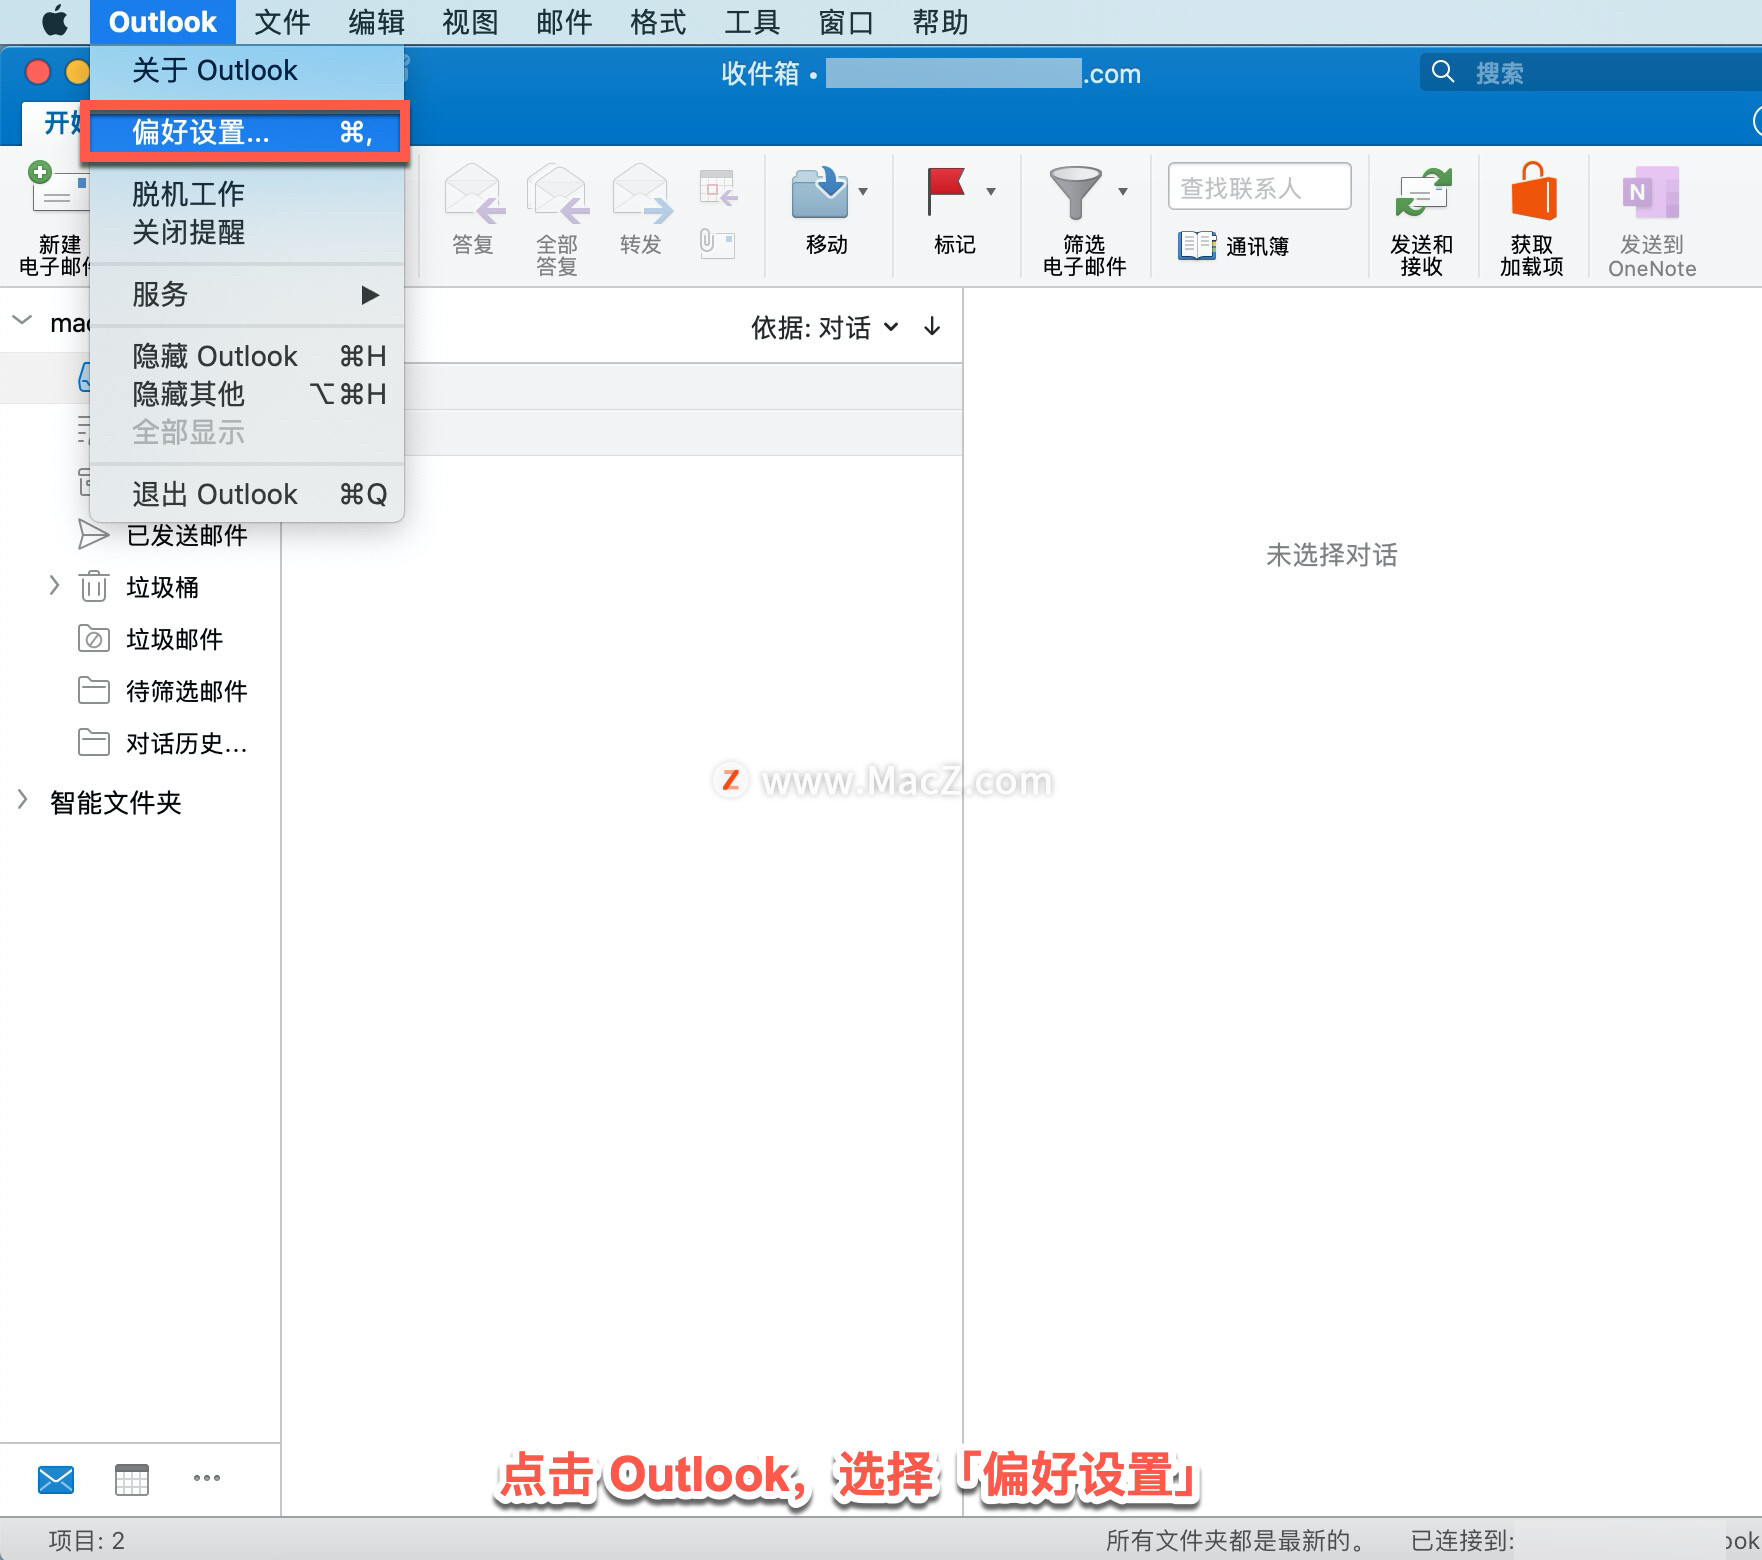Screen dimensions: 1762x1560
Task: Click the red Flag icon
Action: [945, 191]
